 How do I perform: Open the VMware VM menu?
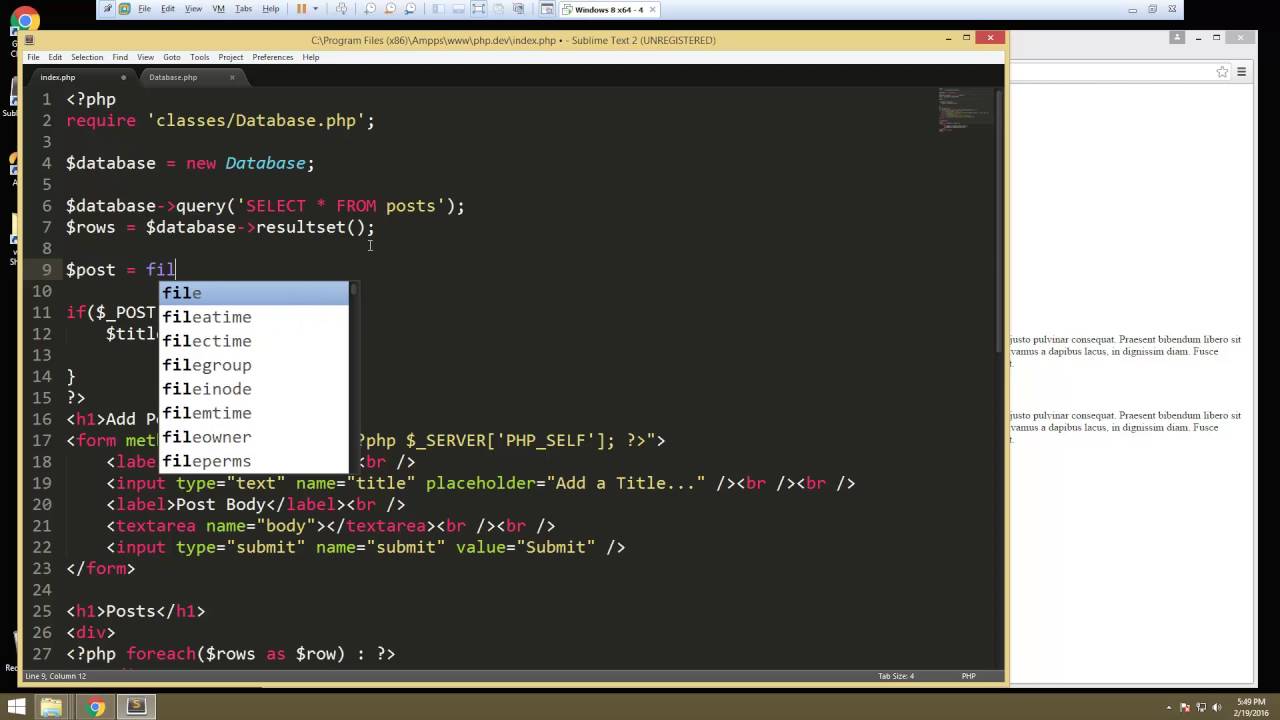(218, 9)
